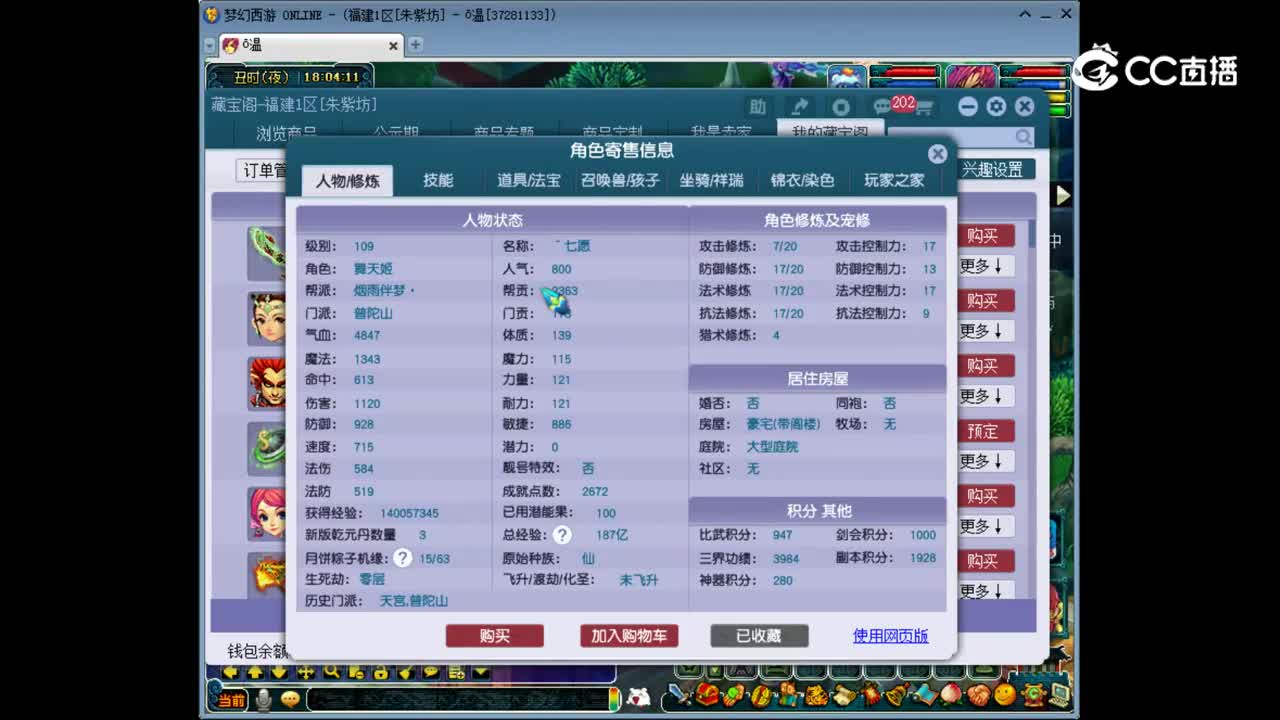The height and width of the screenshot is (720, 1280).
Task: Switch to the 道具/法宝 tab
Action: (x=529, y=180)
